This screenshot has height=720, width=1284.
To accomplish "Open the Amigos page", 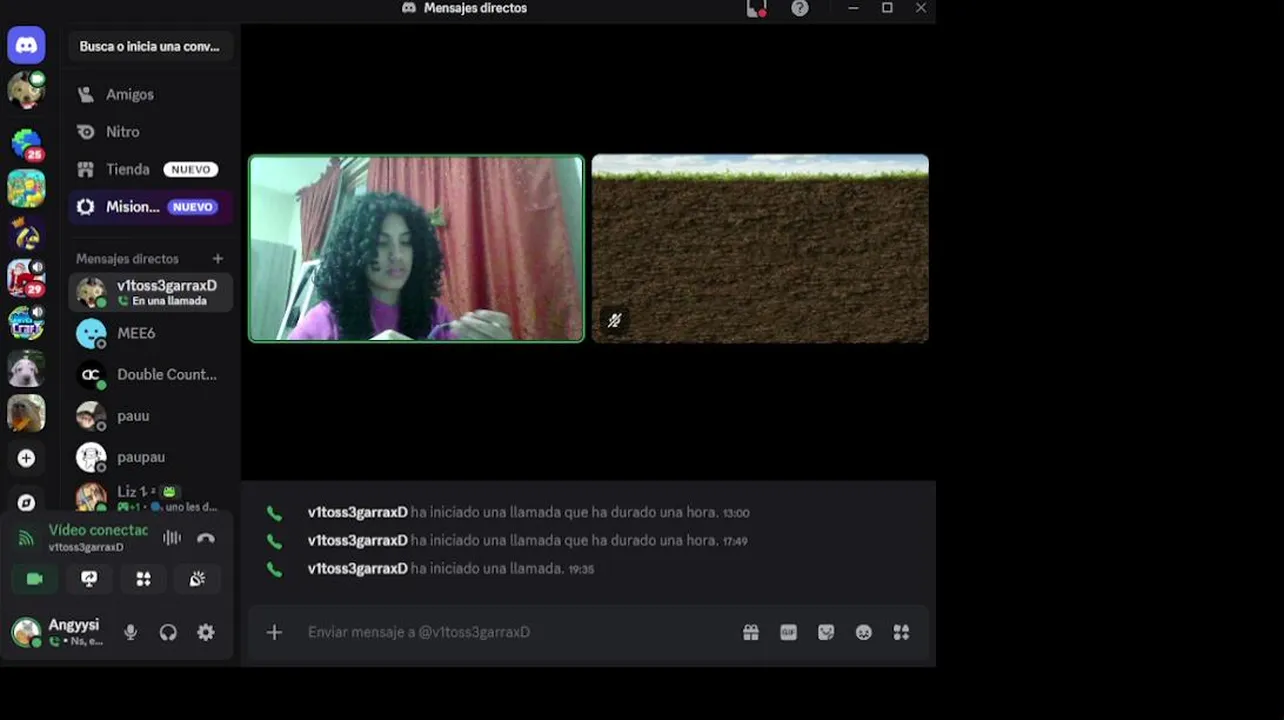I will click(150, 94).
